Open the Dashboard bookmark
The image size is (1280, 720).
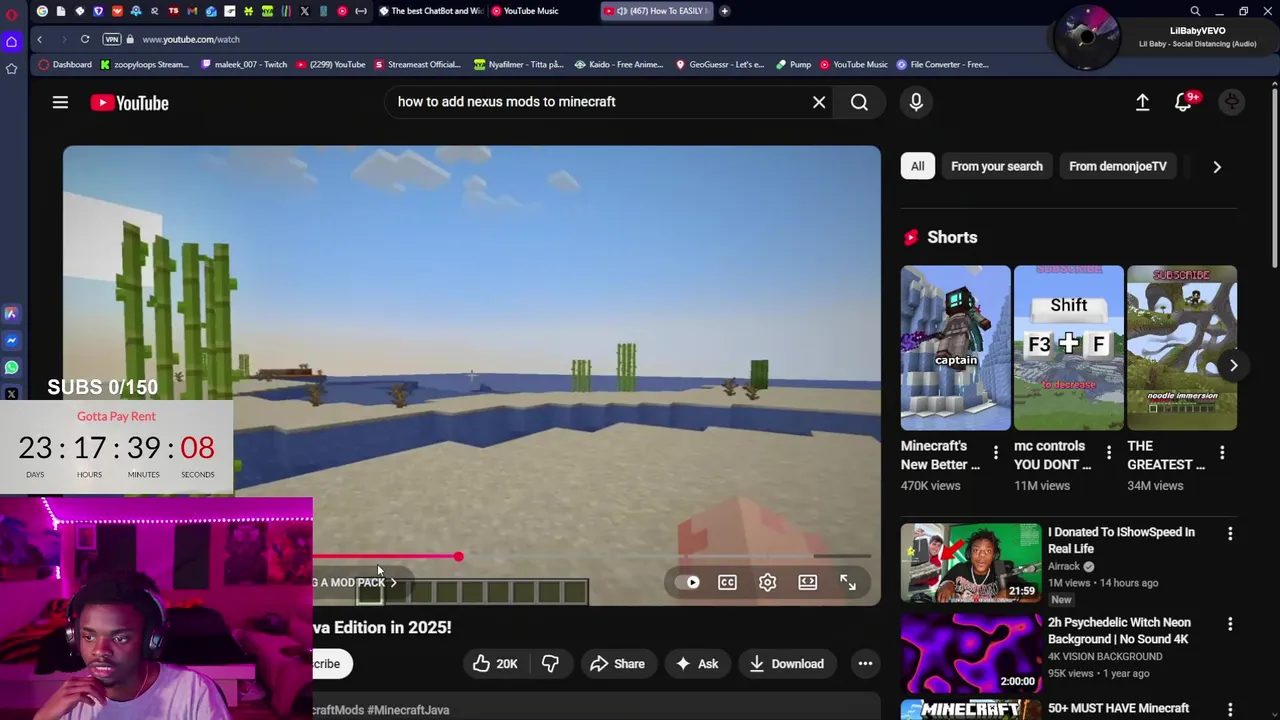tap(65, 64)
